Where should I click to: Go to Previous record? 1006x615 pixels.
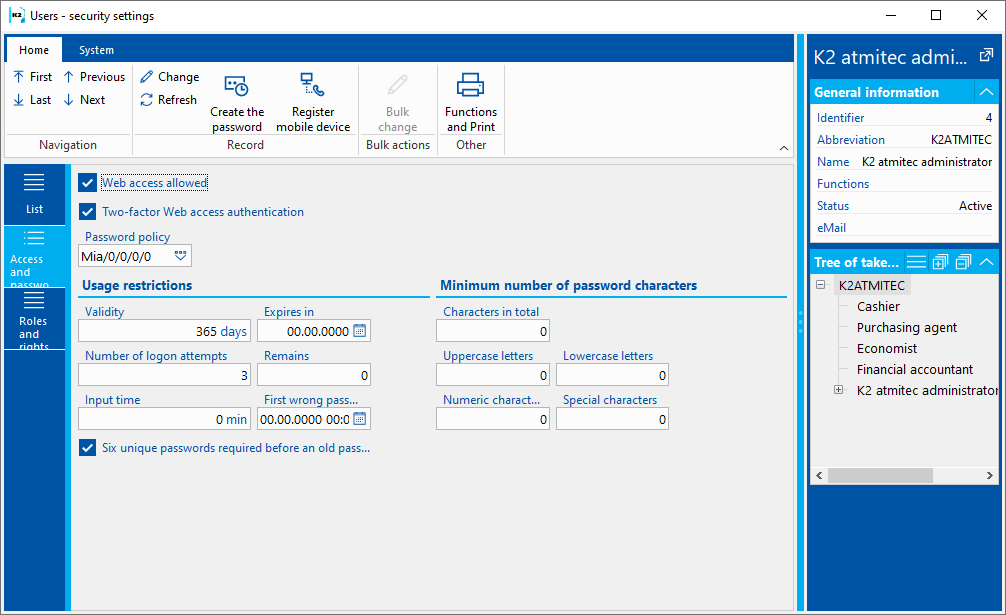94,77
